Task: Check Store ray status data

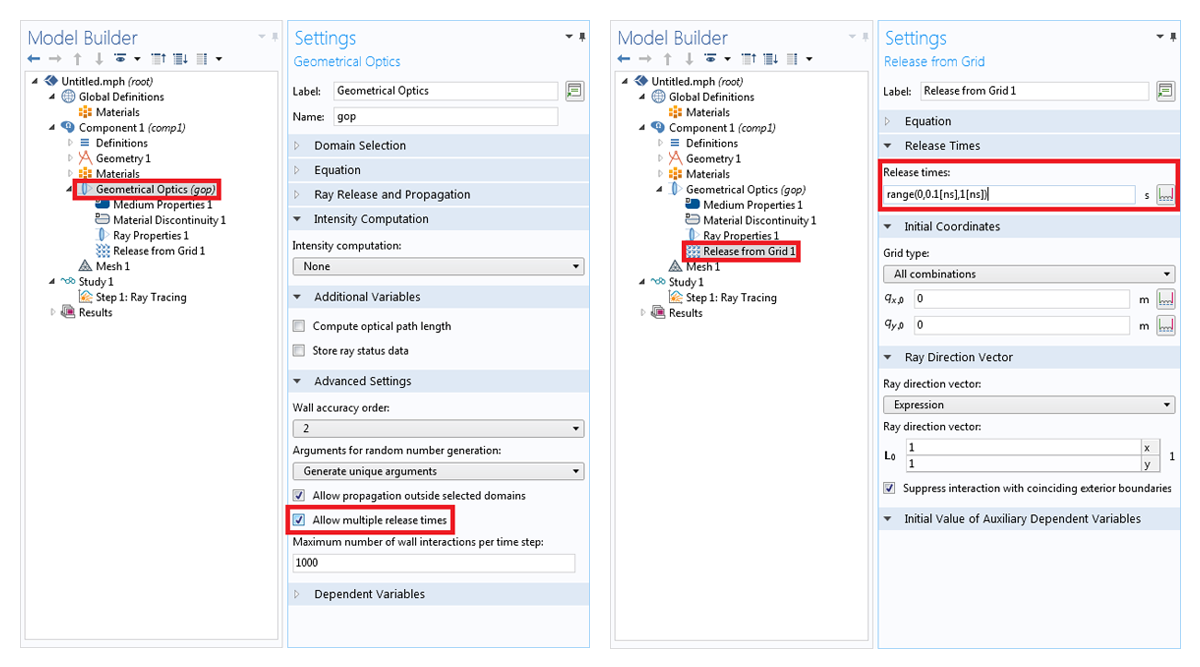Action: pyautogui.click(x=299, y=351)
